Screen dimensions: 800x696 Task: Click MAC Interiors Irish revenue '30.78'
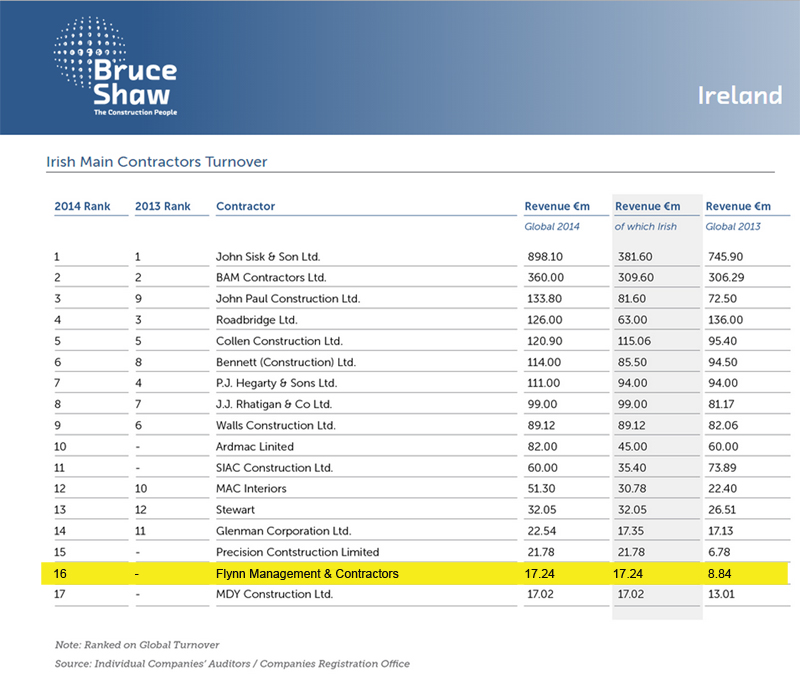tap(632, 489)
